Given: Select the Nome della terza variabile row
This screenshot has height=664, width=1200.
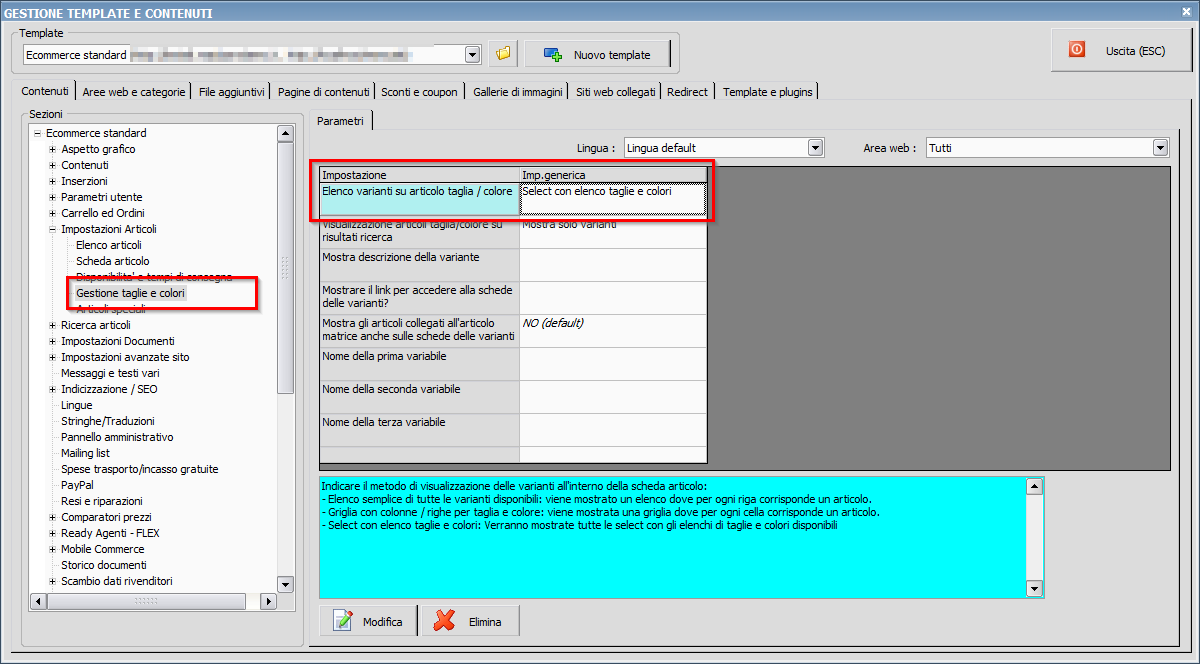Looking at the screenshot, I should (x=420, y=430).
